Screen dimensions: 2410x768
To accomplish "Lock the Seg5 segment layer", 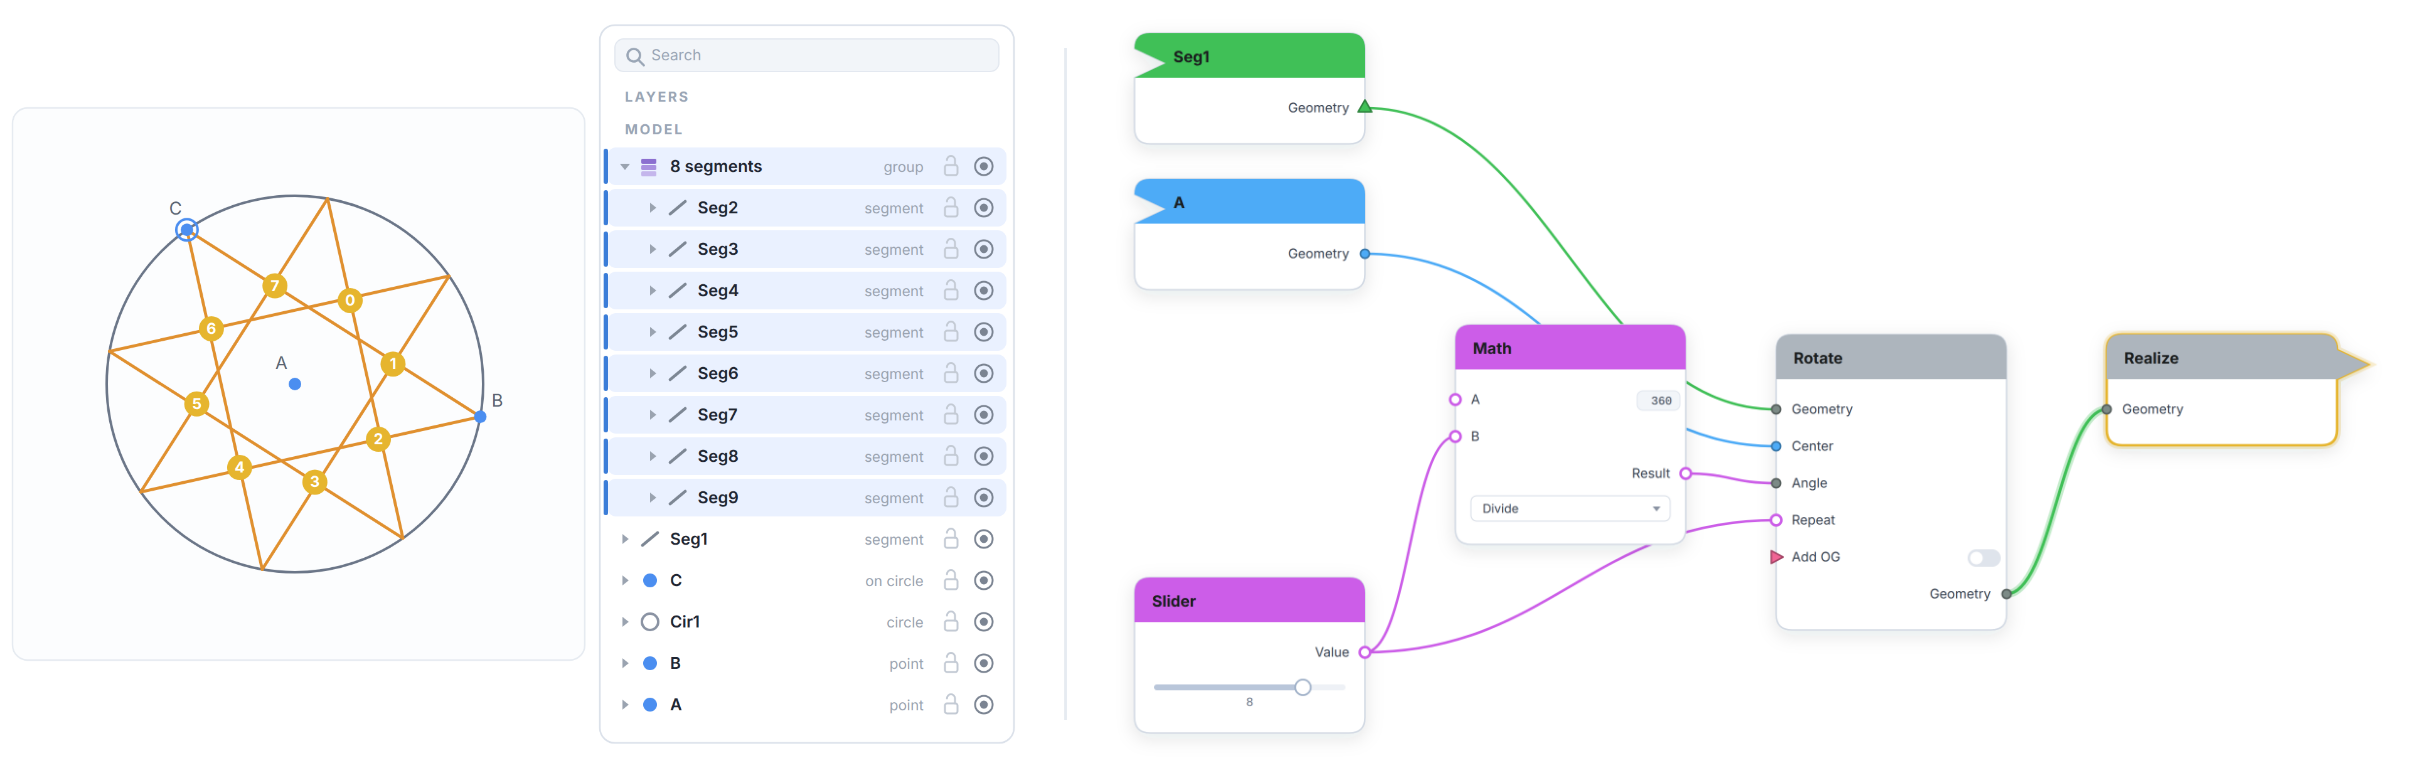I will 951,332.
